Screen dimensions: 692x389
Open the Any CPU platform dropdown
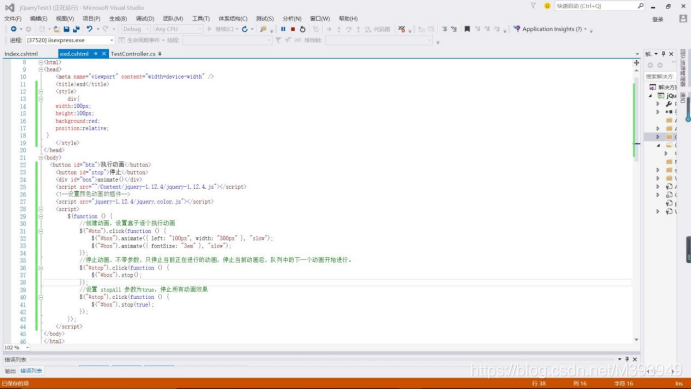click(x=178, y=29)
